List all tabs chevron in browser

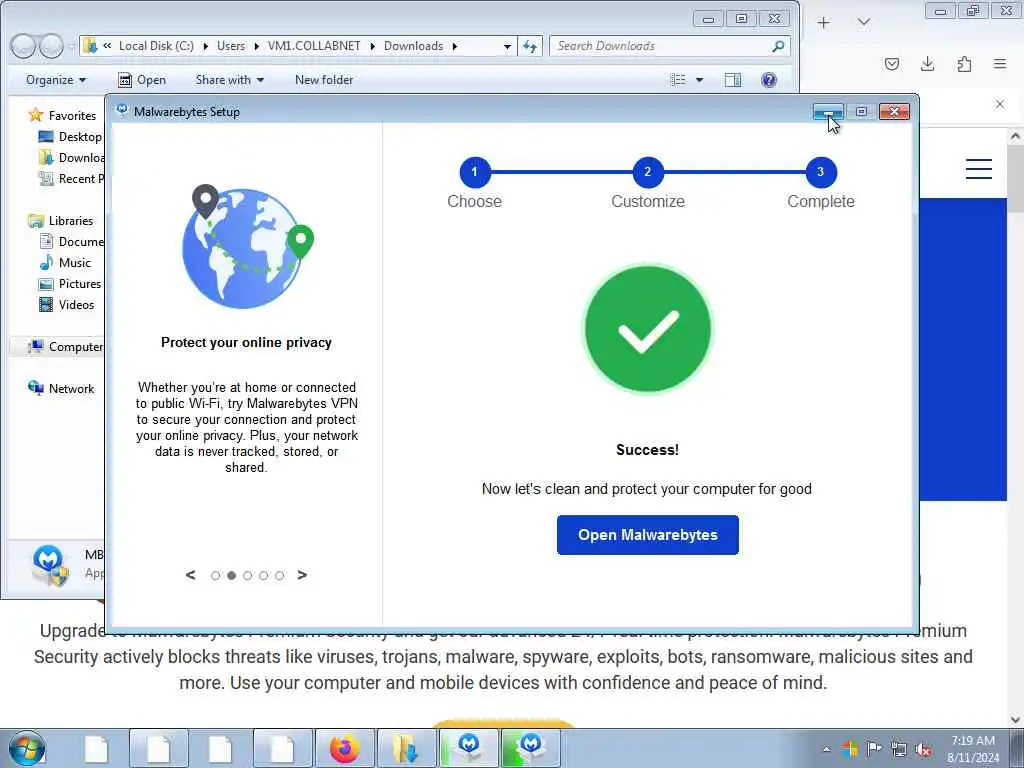(x=864, y=23)
